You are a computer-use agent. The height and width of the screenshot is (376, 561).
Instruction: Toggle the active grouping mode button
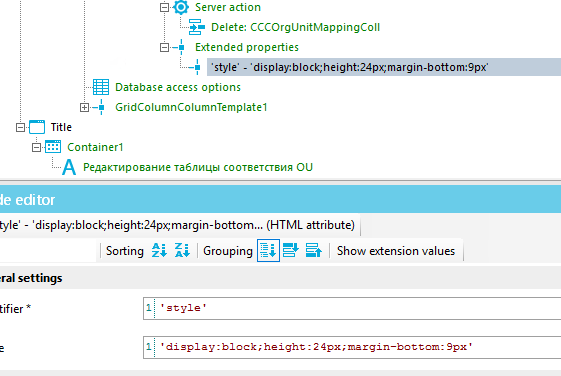pos(268,250)
